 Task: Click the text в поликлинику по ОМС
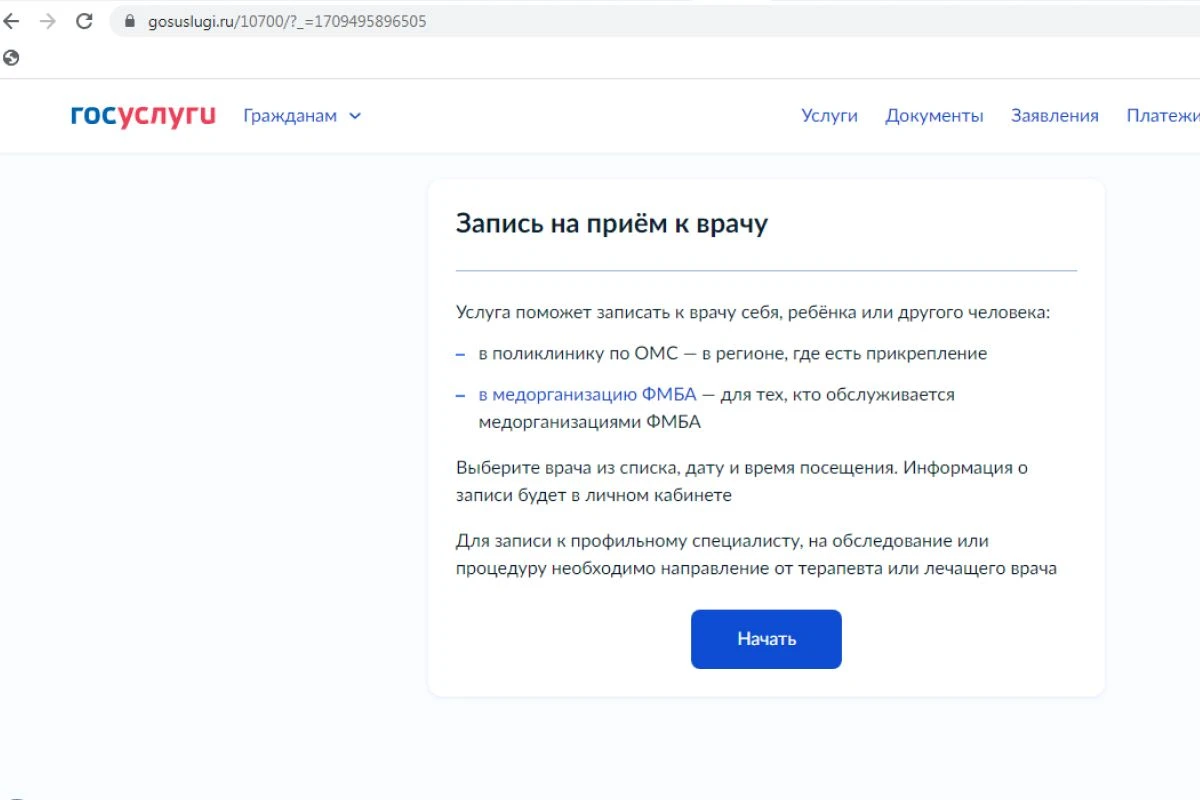578,354
